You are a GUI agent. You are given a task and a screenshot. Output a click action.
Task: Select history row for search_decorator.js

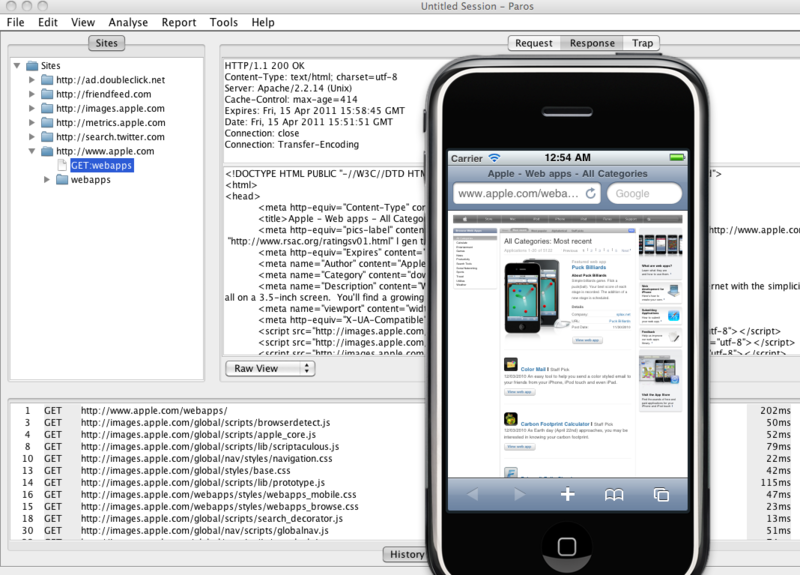click(x=212, y=518)
